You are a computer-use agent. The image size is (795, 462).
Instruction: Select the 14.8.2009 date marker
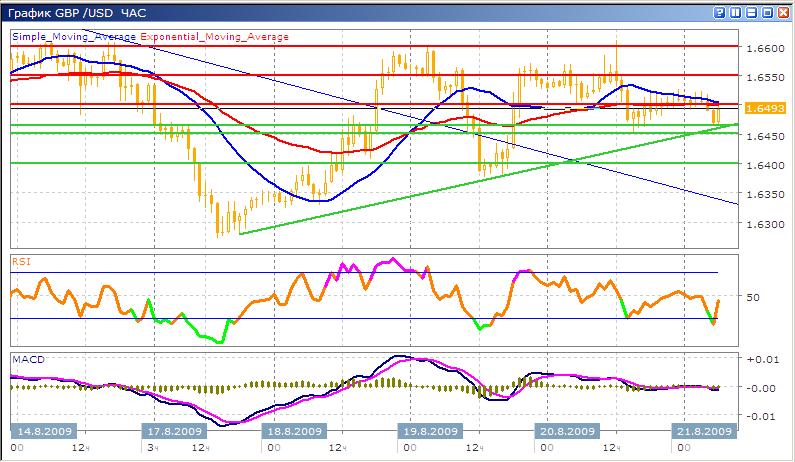click(x=37, y=431)
